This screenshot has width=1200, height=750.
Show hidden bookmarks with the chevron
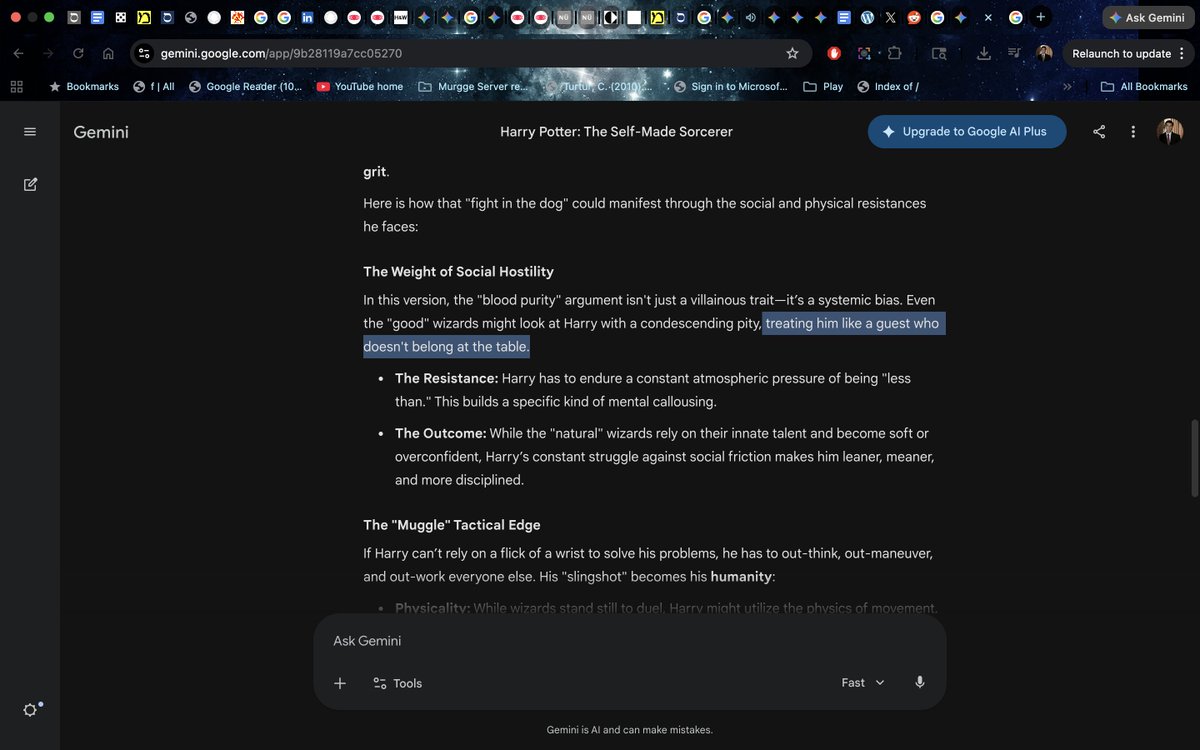(x=1067, y=87)
